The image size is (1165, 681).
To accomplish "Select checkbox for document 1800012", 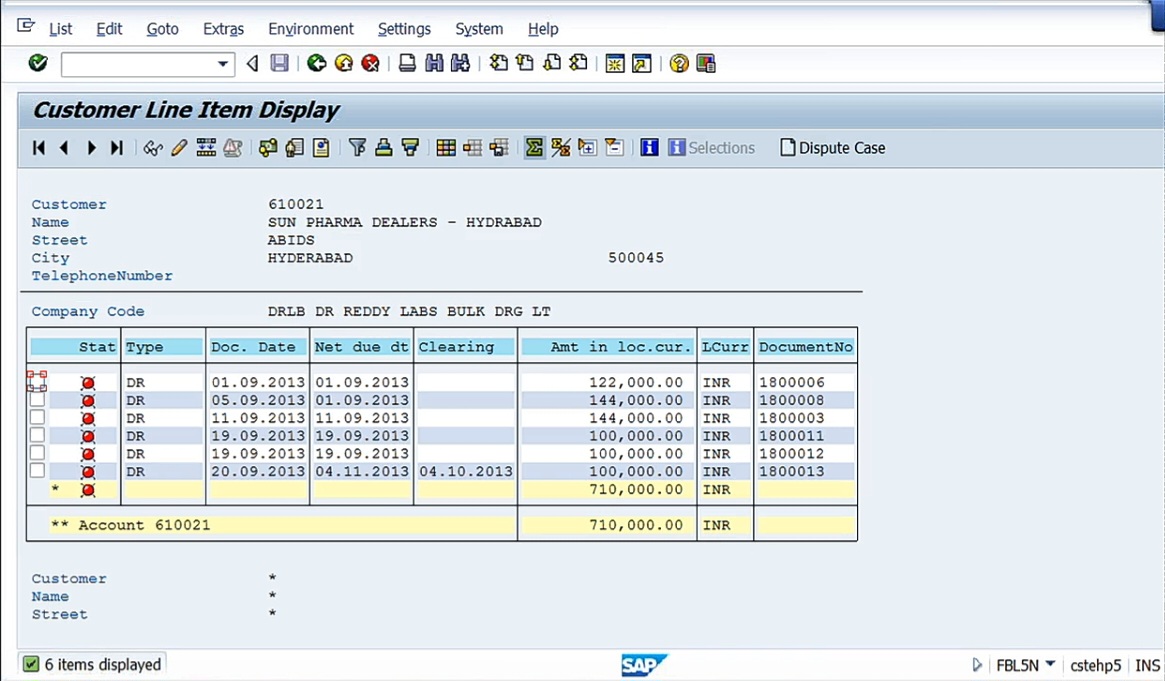I will [x=37, y=453].
